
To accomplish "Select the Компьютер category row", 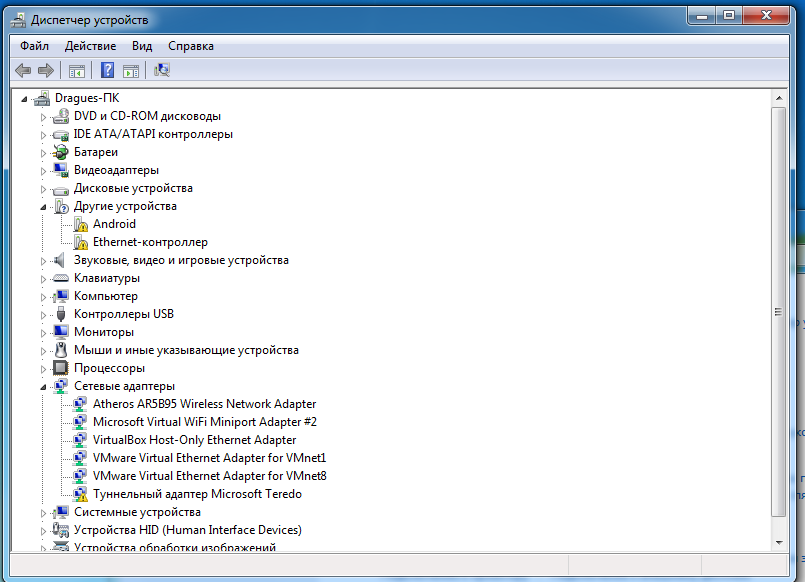I will (106, 296).
